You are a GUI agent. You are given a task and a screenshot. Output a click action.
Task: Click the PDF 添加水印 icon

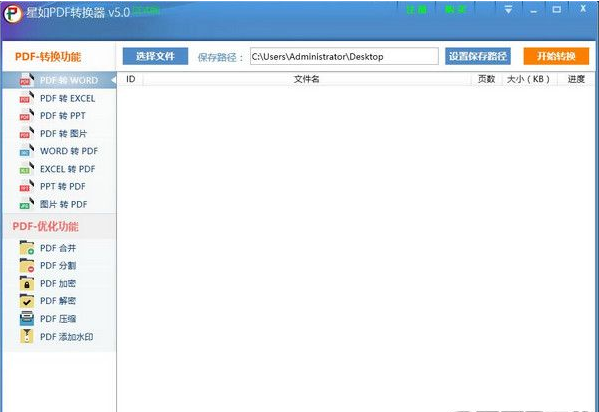coord(27,336)
